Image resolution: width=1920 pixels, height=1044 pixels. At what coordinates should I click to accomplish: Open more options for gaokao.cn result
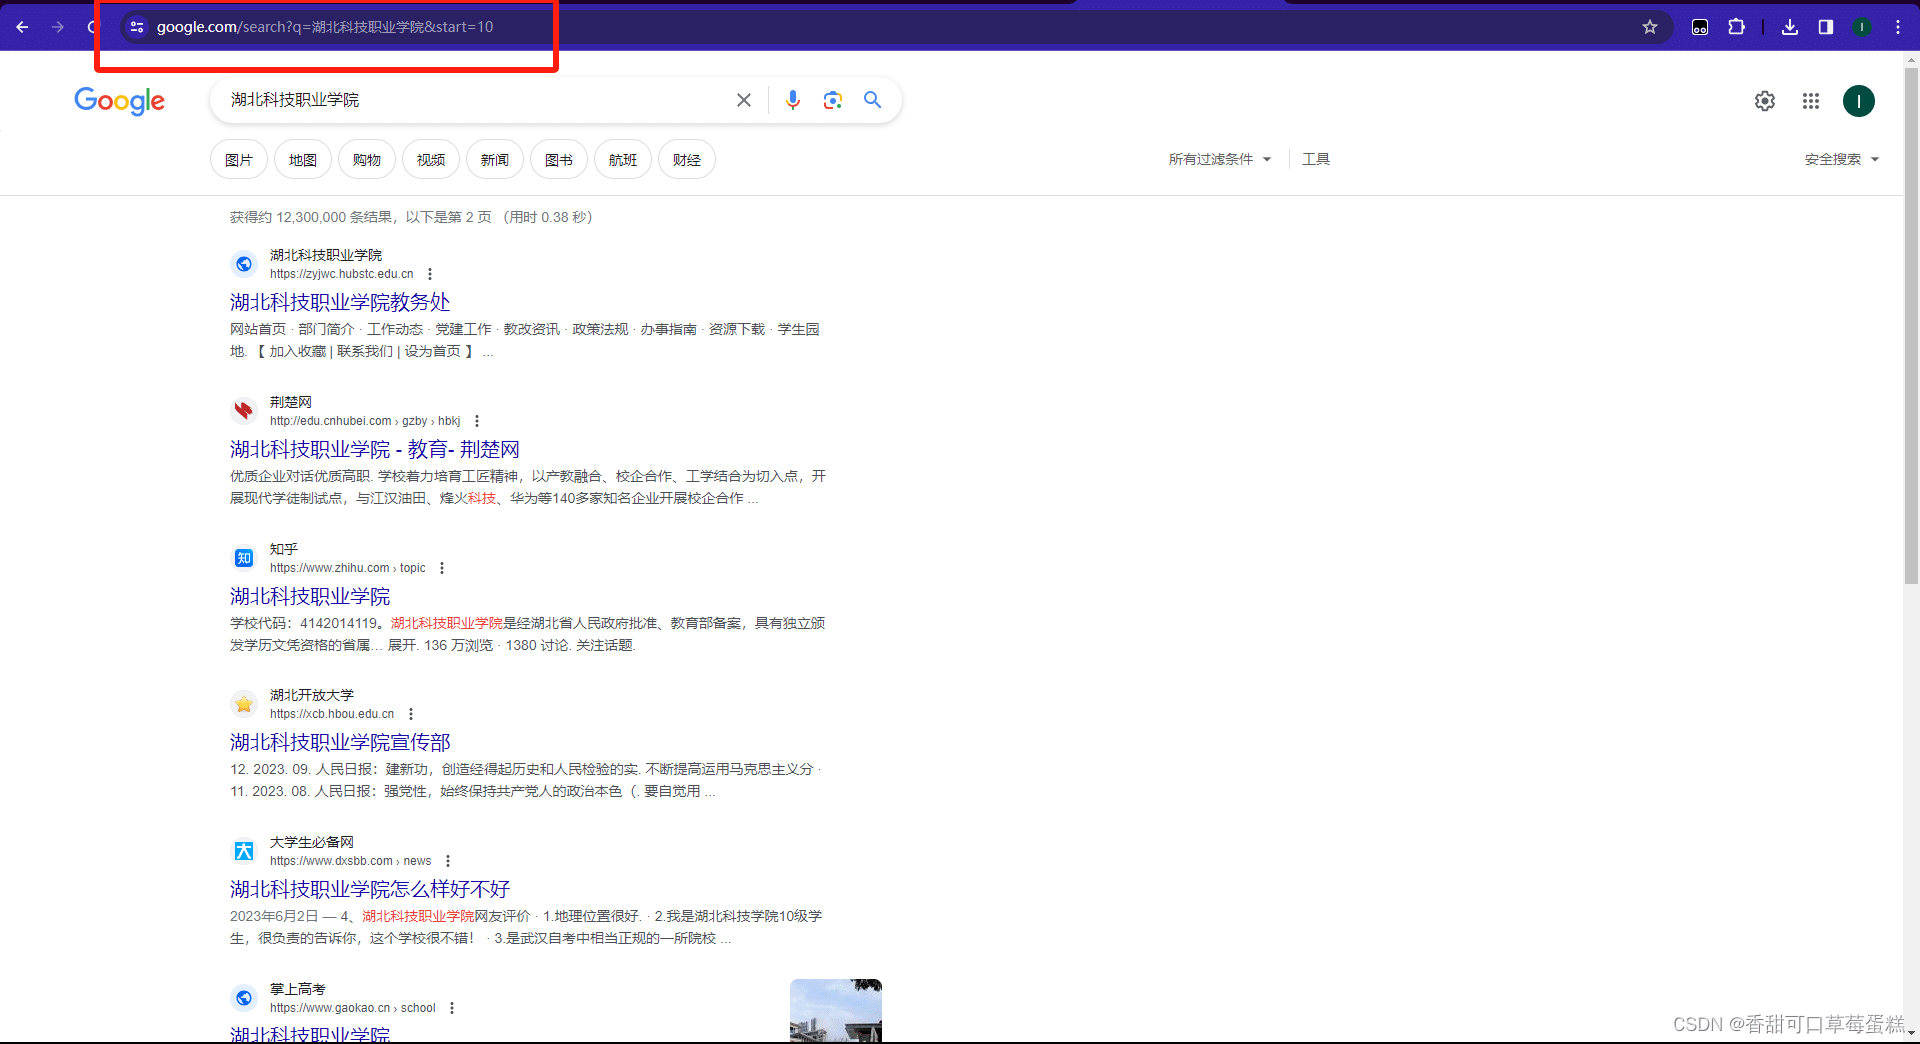click(x=452, y=1008)
